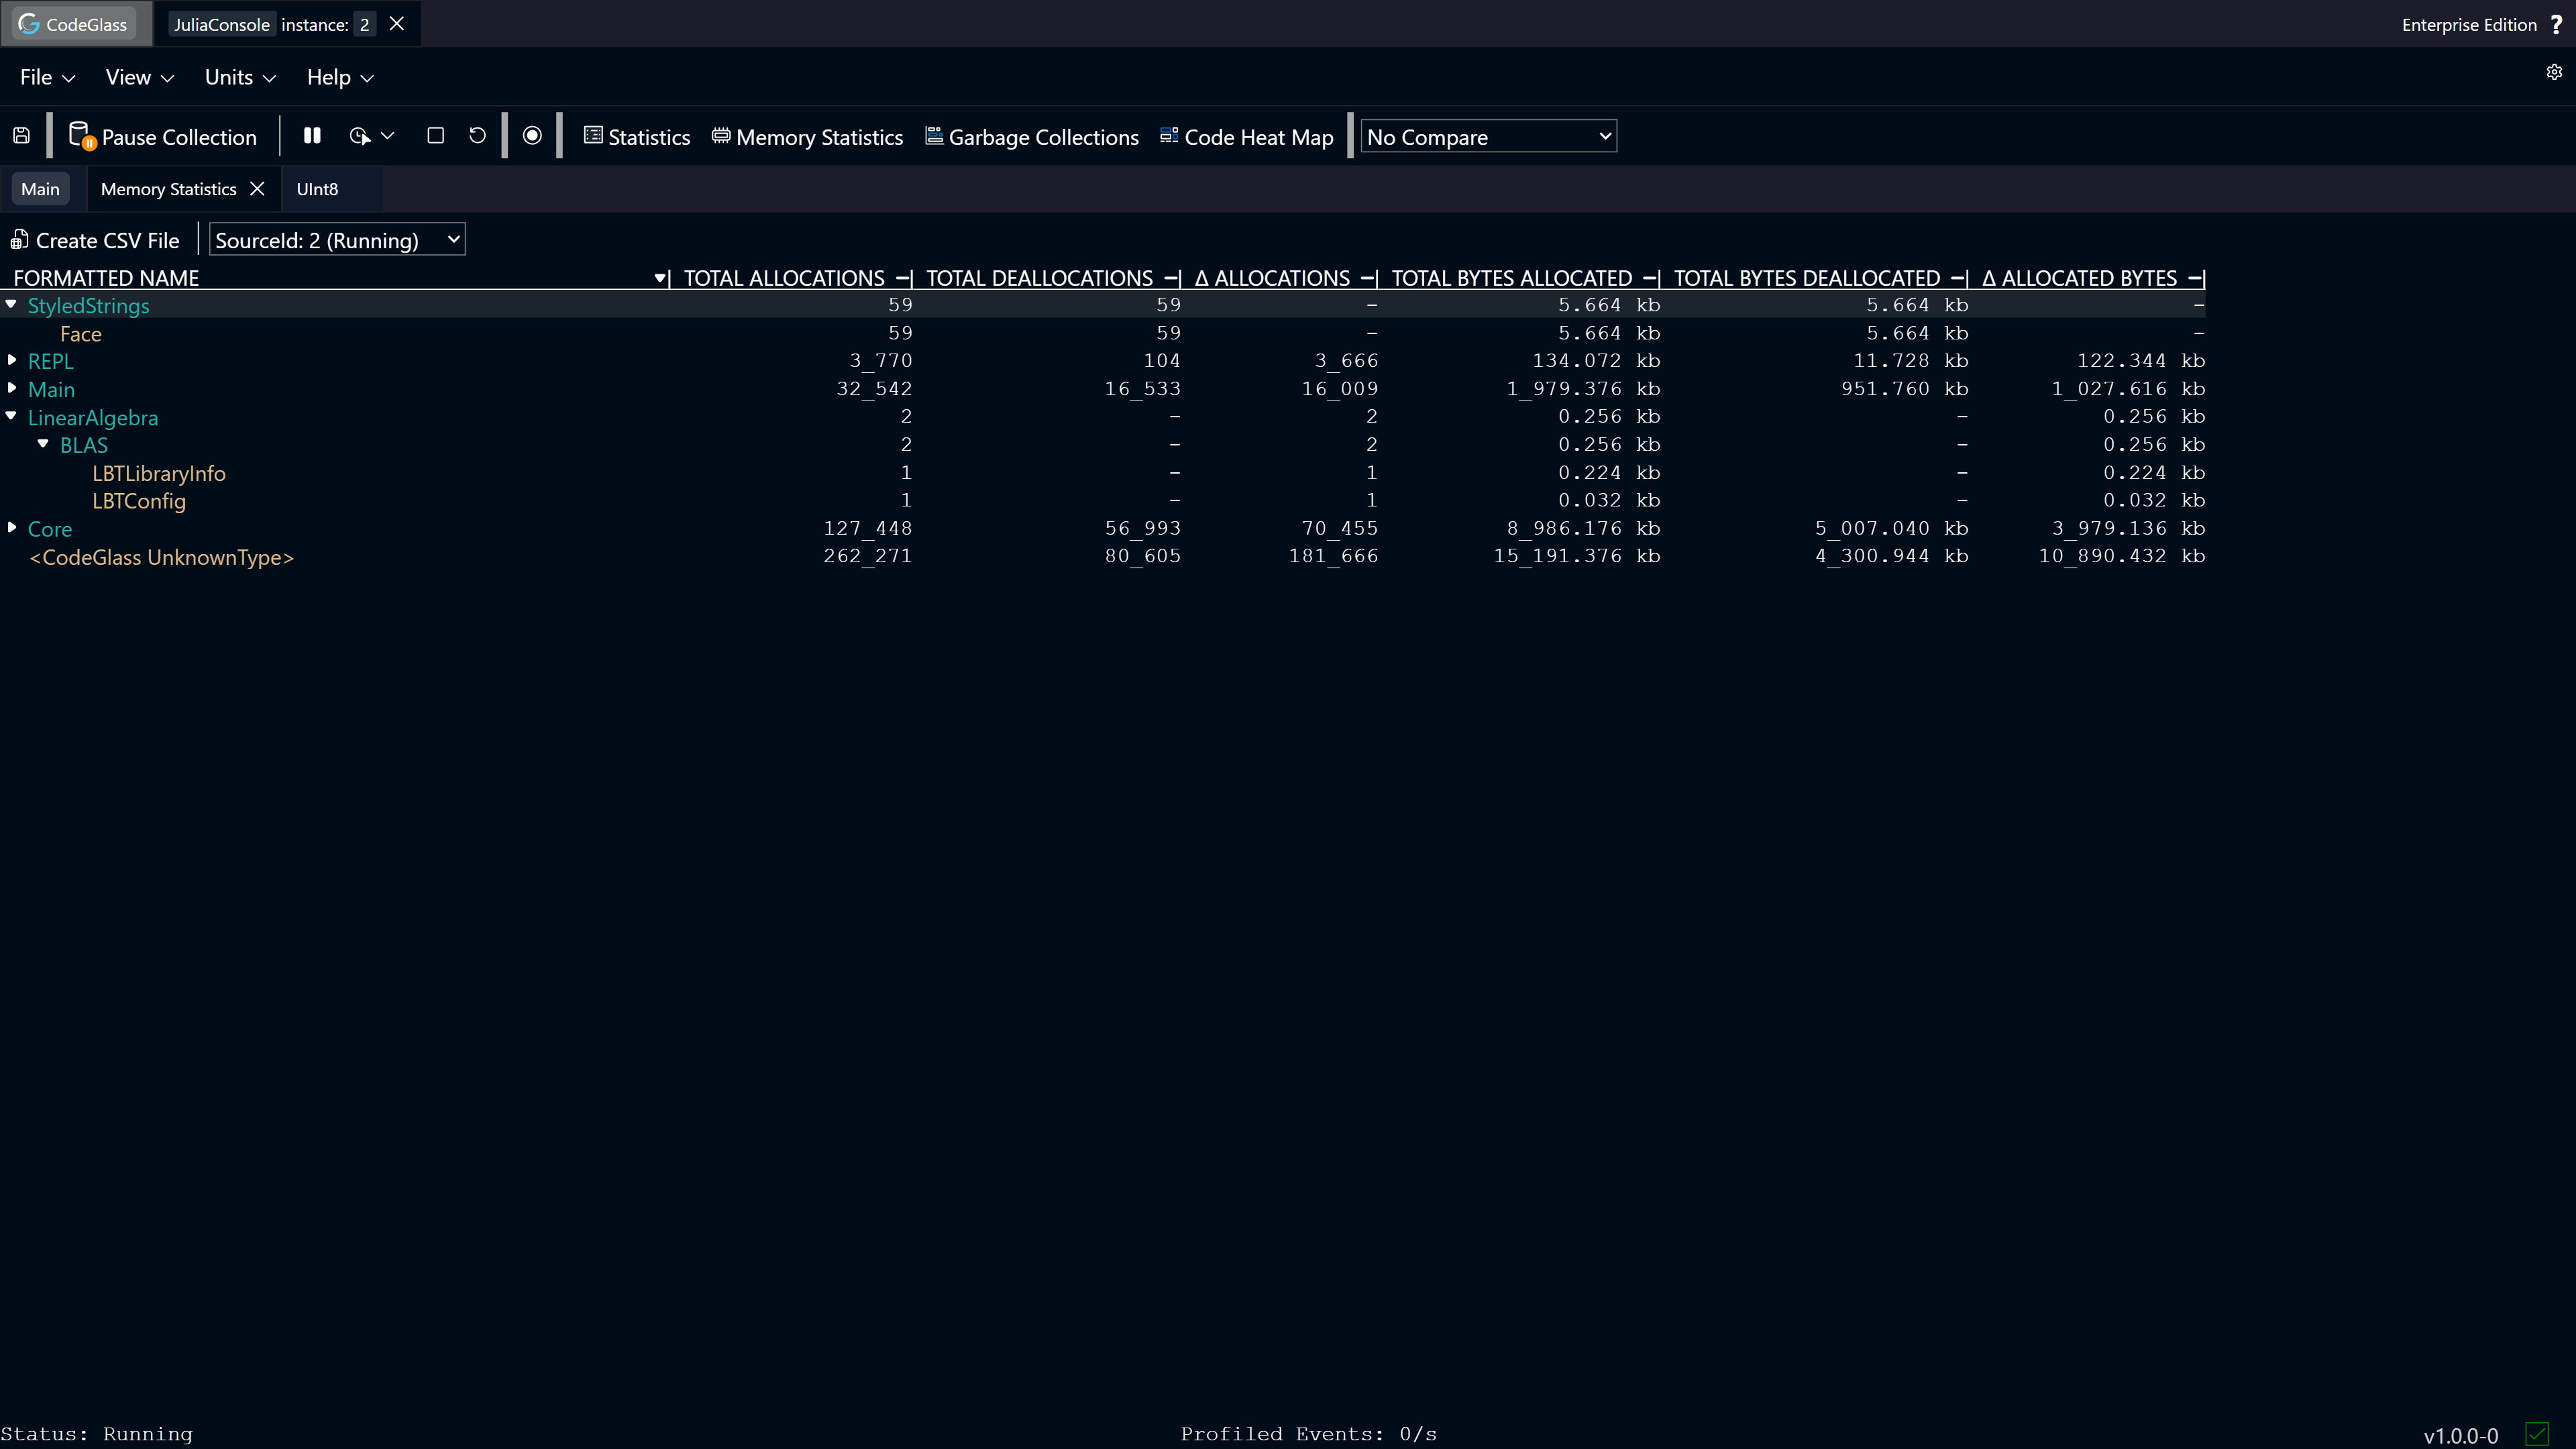Open the File menu
This screenshot has height=1449, width=2576.
[x=47, y=77]
